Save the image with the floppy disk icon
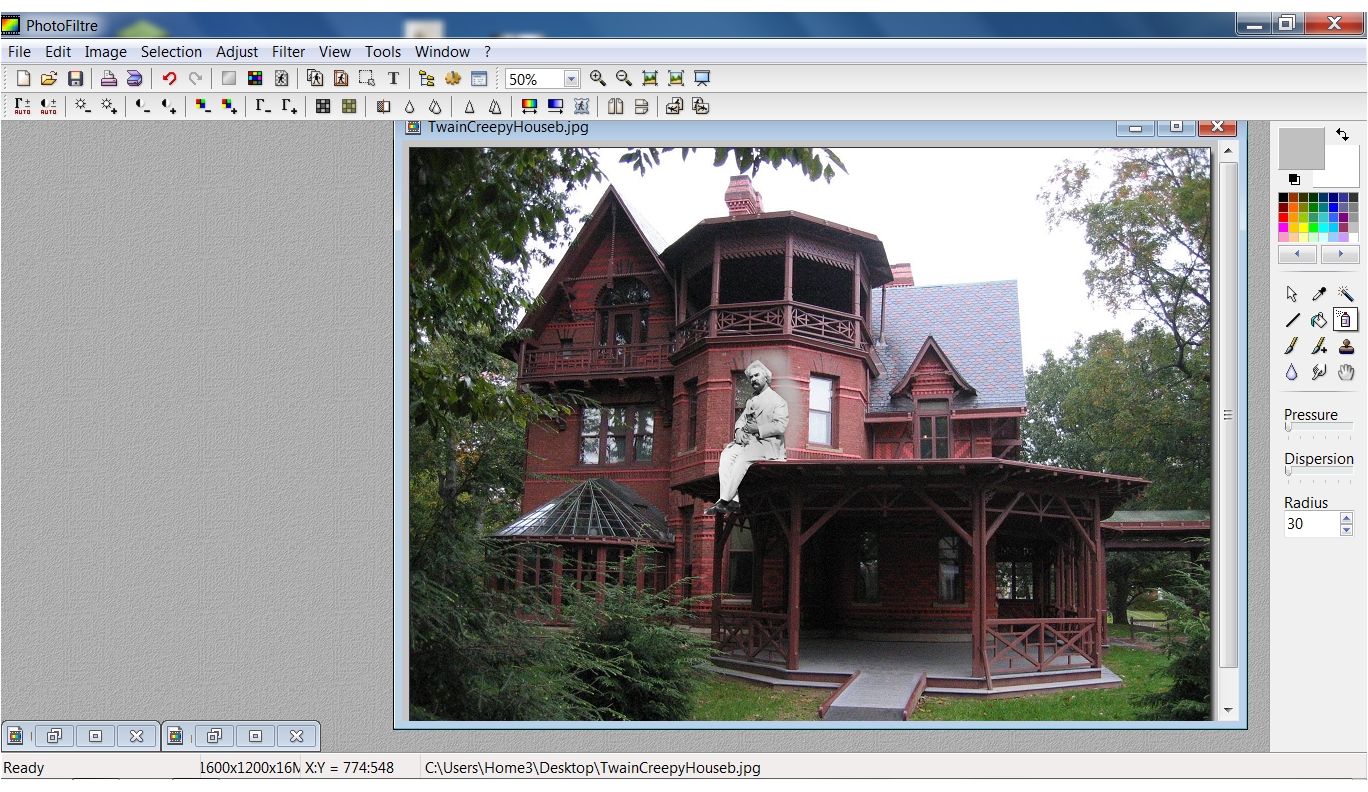This screenshot has height=792, width=1368. [x=75, y=79]
